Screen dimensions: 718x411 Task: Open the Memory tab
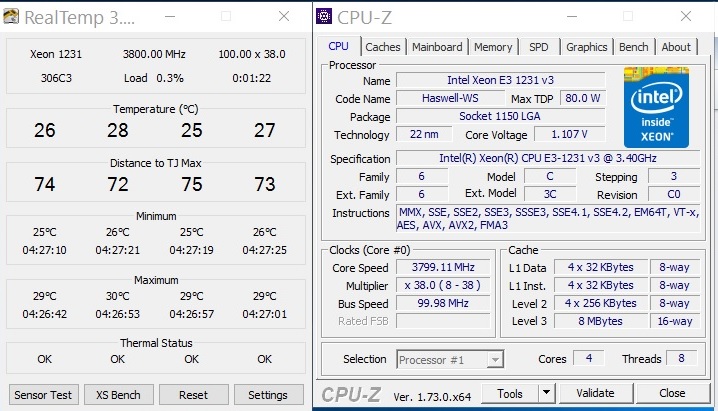pos(493,47)
